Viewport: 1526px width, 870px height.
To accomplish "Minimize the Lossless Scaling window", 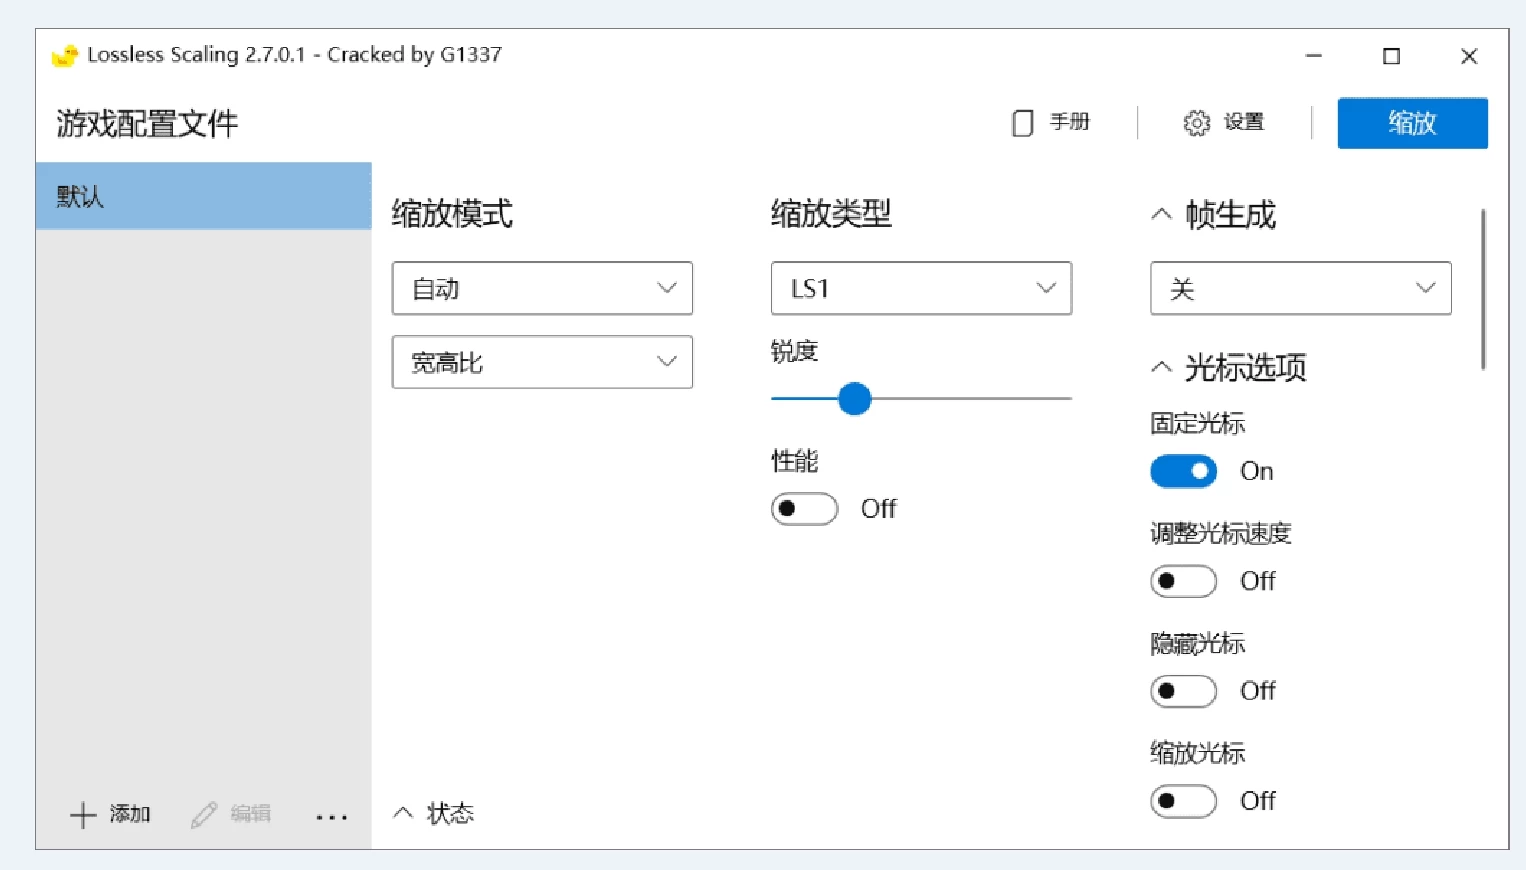I will click(x=1314, y=56).
